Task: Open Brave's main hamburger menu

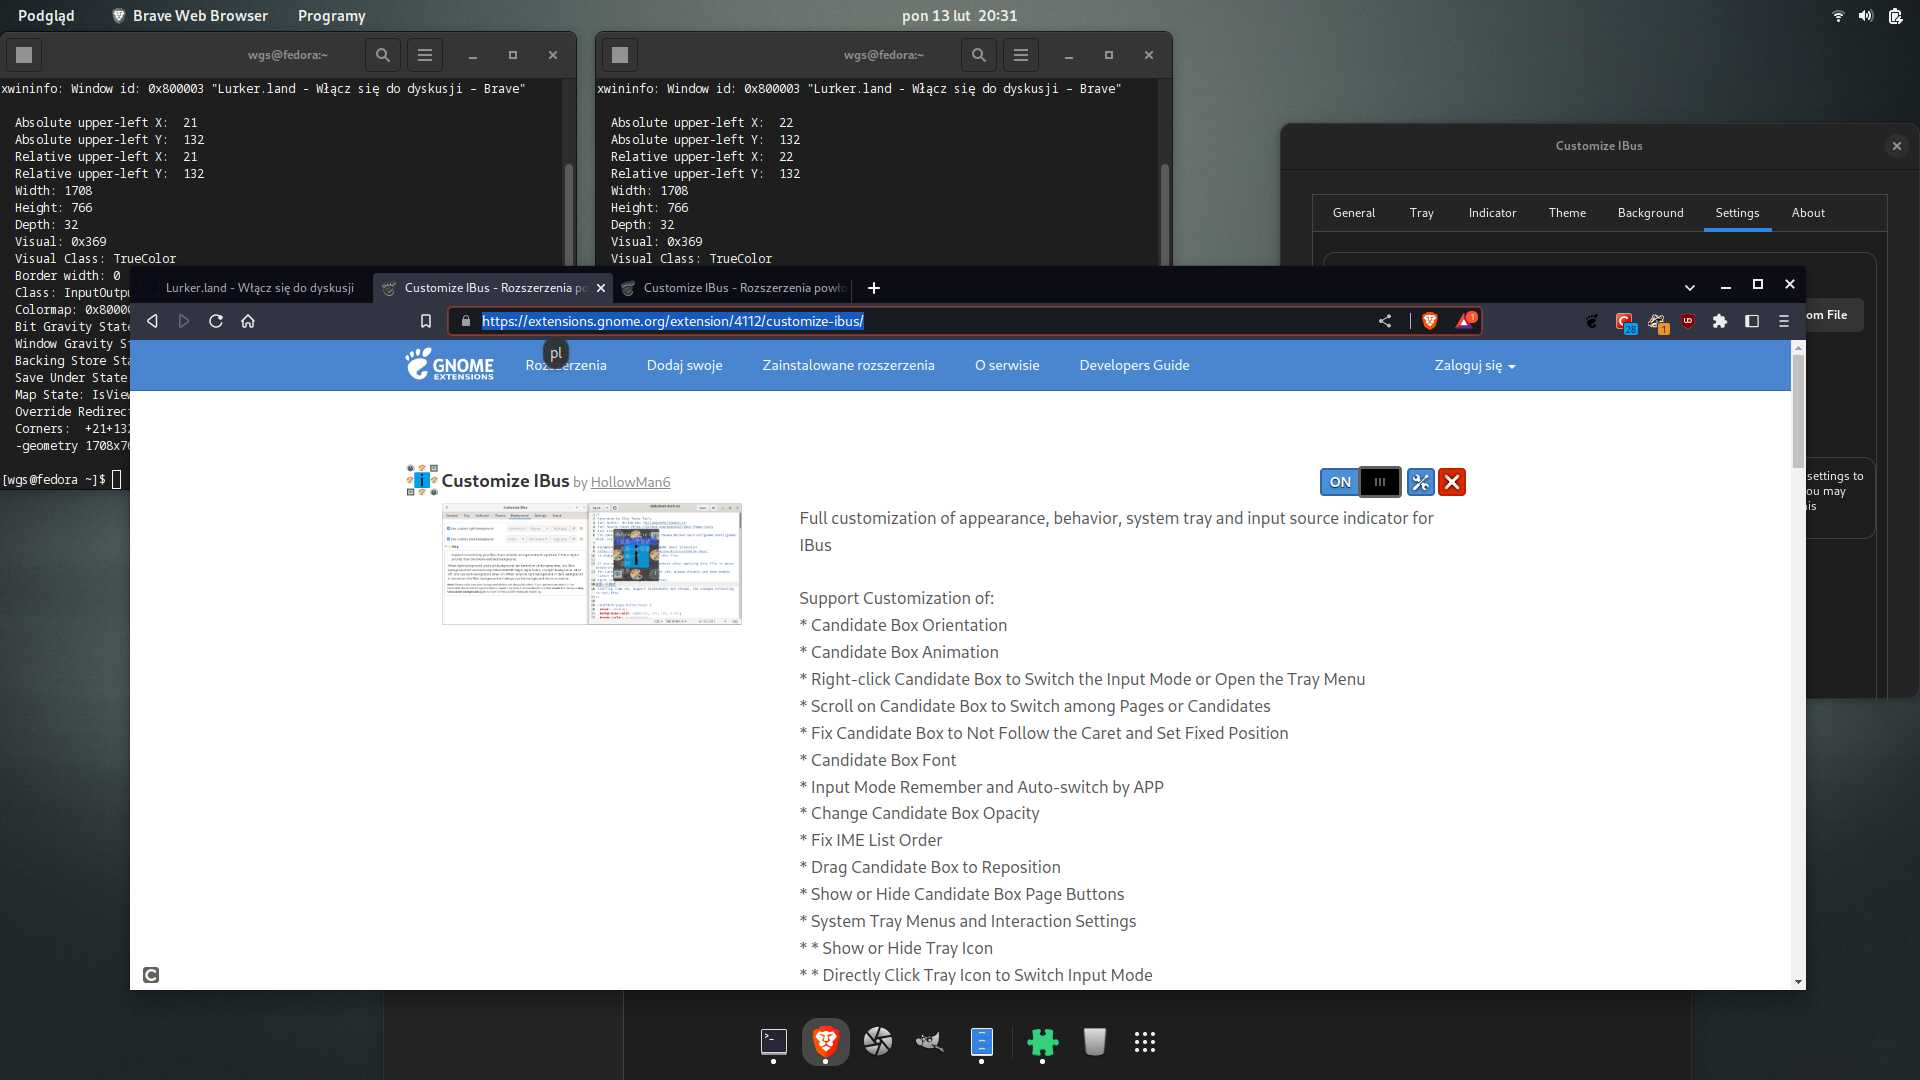Action: click(1784, 321)
